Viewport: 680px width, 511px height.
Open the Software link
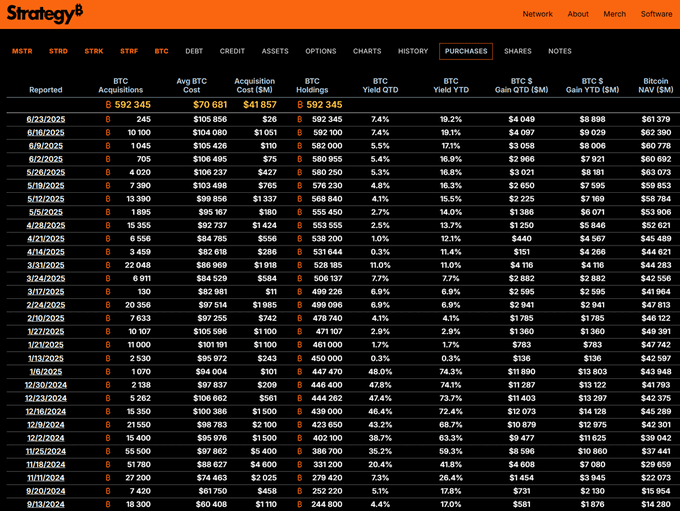coord(657,14)
